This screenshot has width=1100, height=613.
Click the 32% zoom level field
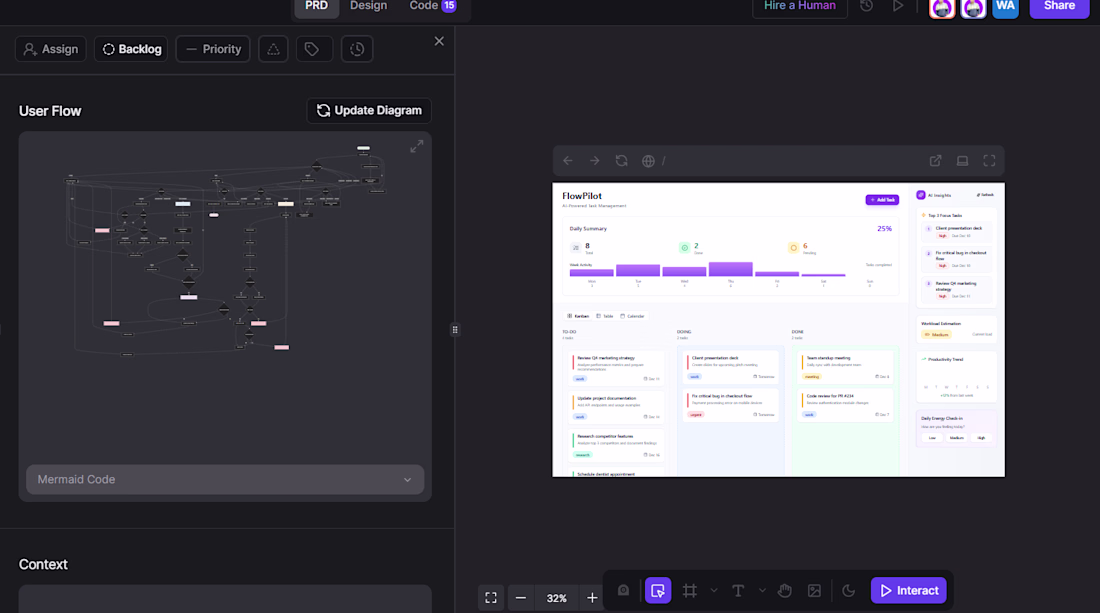(557, 598)
